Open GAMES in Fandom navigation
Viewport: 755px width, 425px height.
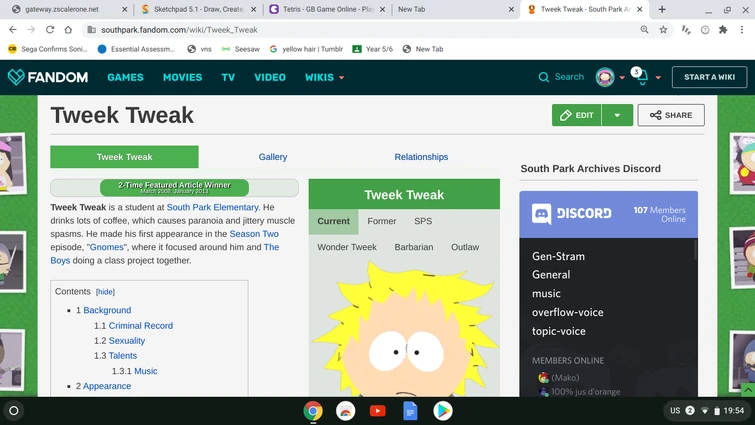[125, 77]
